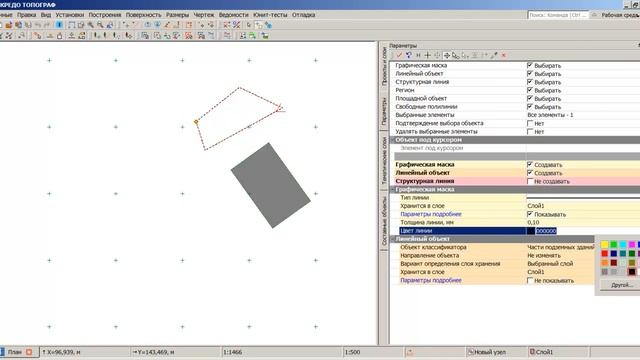Click the Толщина линии value 0,10
The width and height of the screenshot is (640, 360).
tap(533, 222)
